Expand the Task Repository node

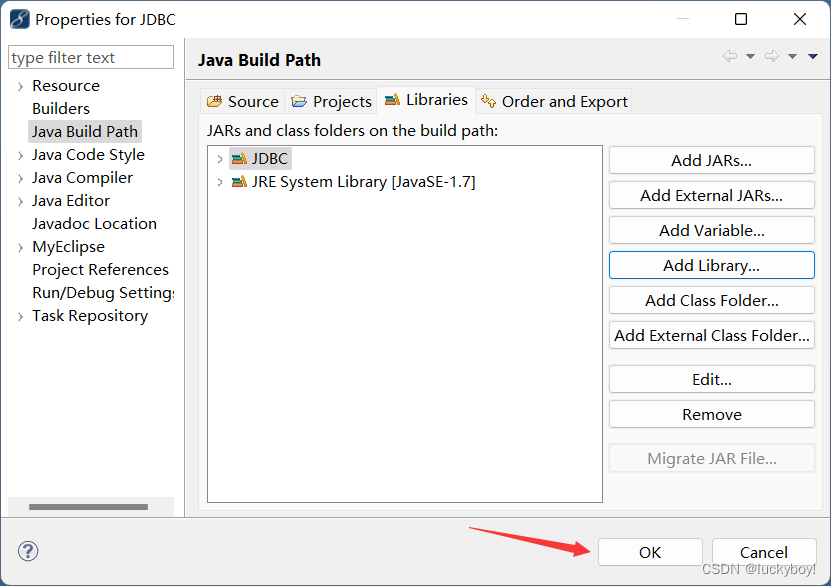tap(20, 316)
